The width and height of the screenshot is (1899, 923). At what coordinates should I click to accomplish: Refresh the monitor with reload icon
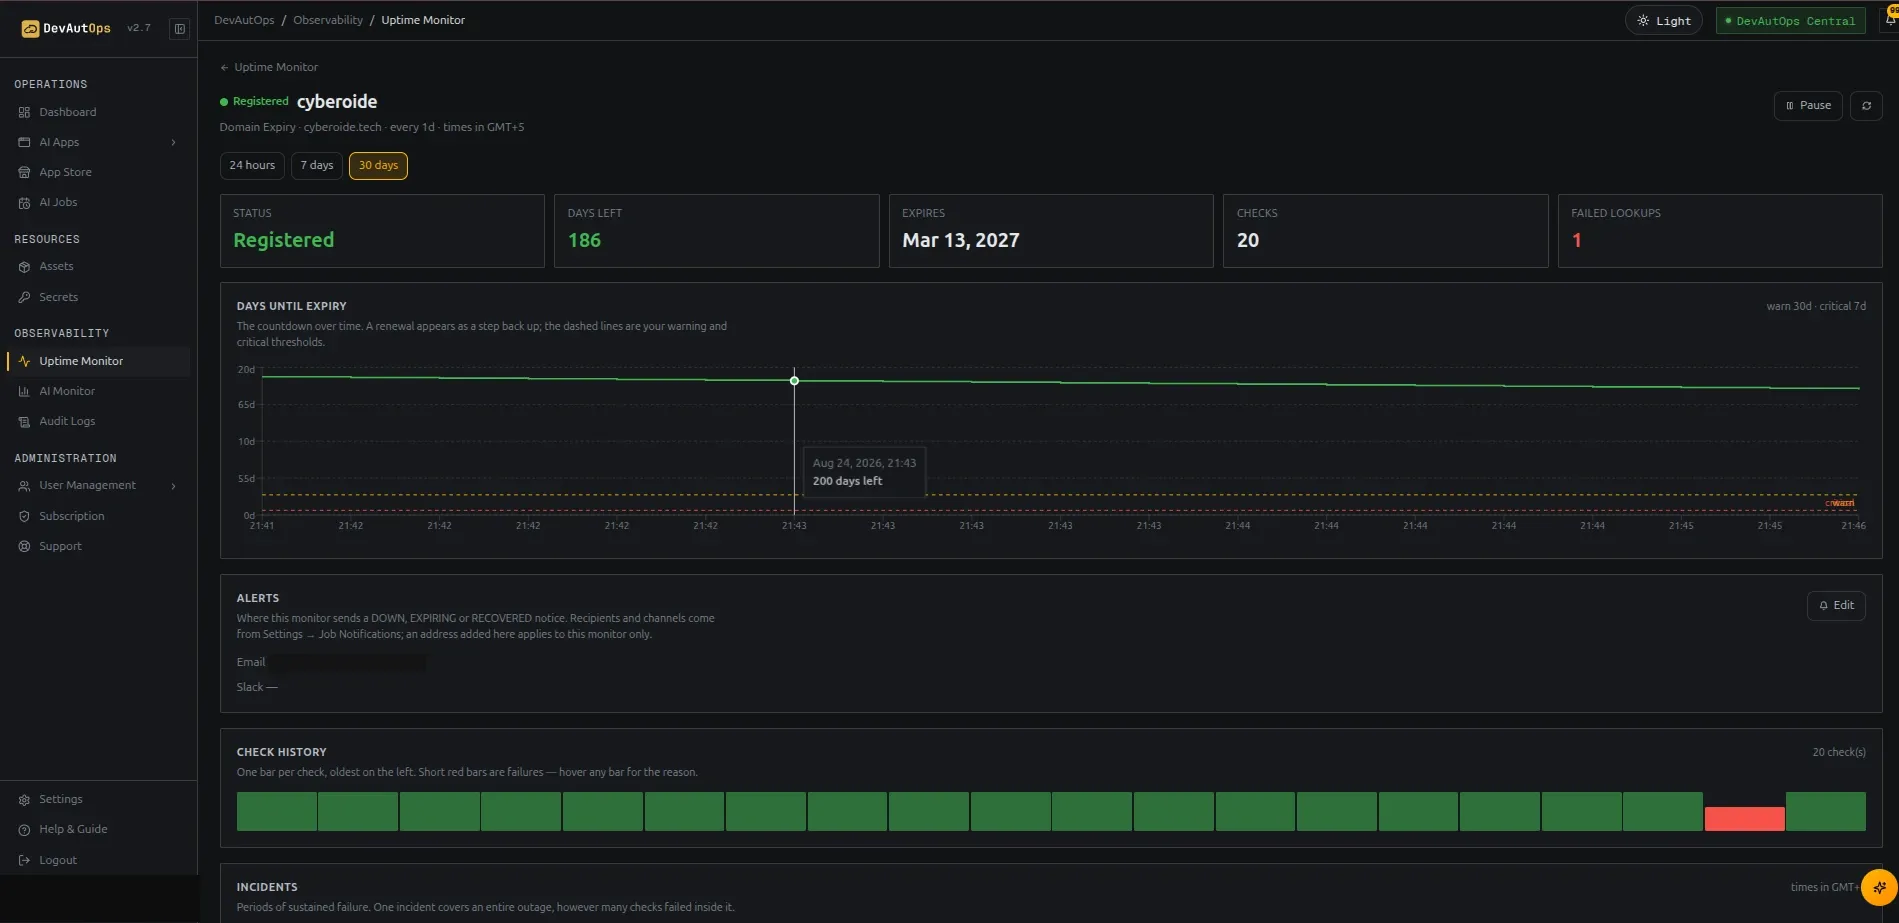coord(1866,106)
